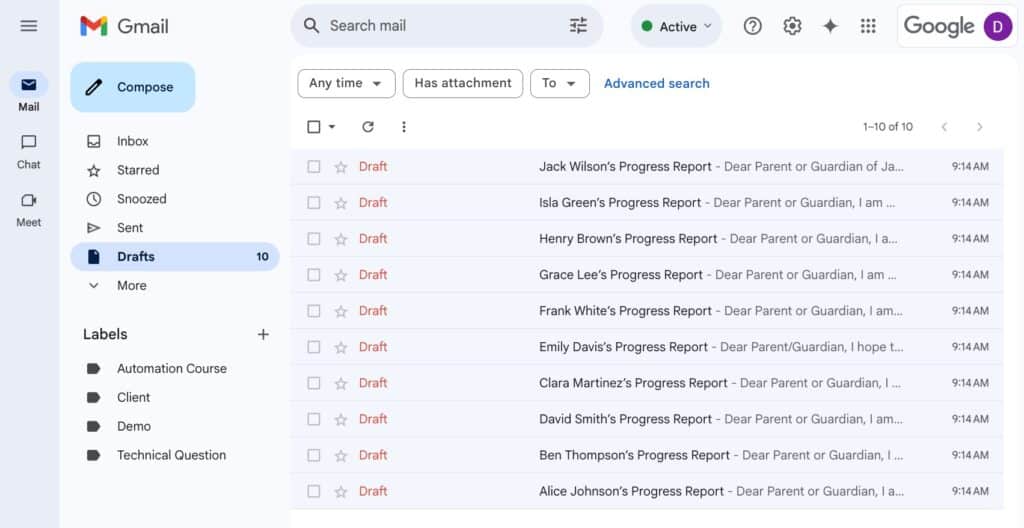Switch to the Chat tab
The height and width of the screenshot is (528, 1024).
click(x=29, y=150)
